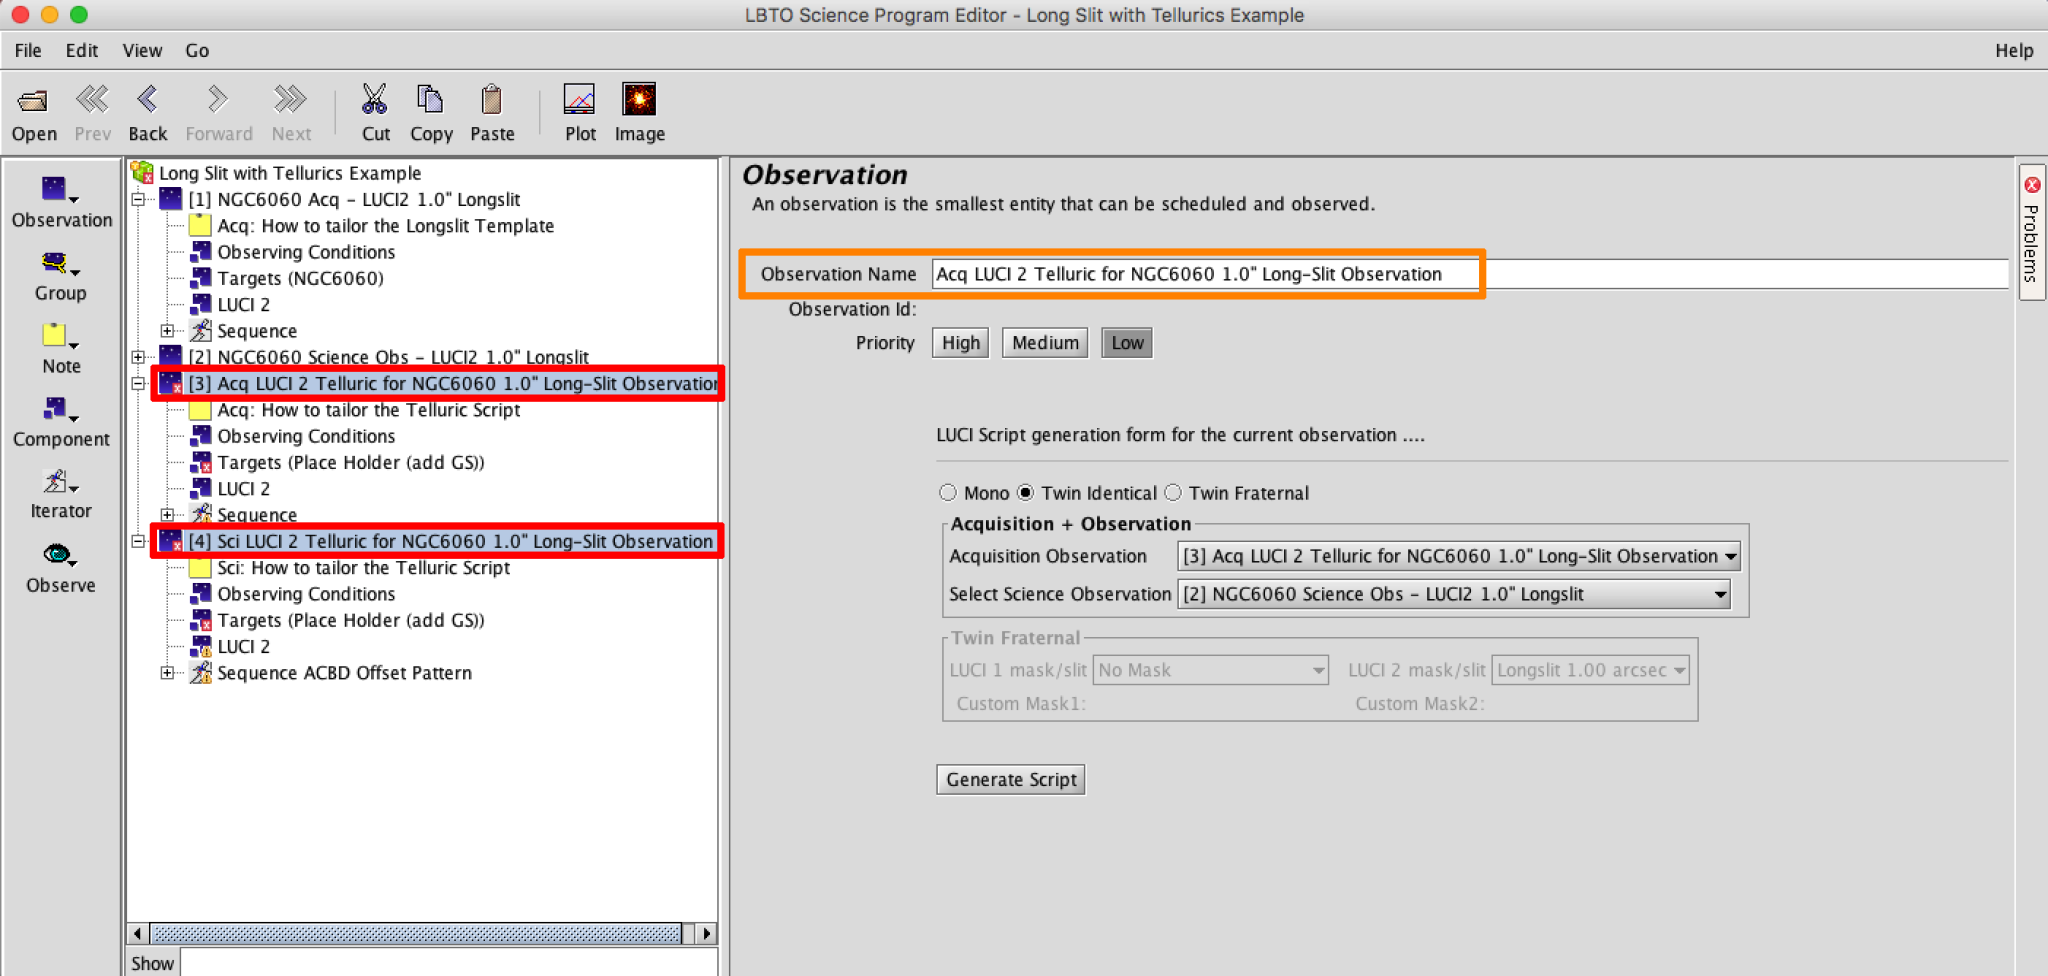2048x976 pixels.
Task: Add a Note from sidebar
Action: 61,349
